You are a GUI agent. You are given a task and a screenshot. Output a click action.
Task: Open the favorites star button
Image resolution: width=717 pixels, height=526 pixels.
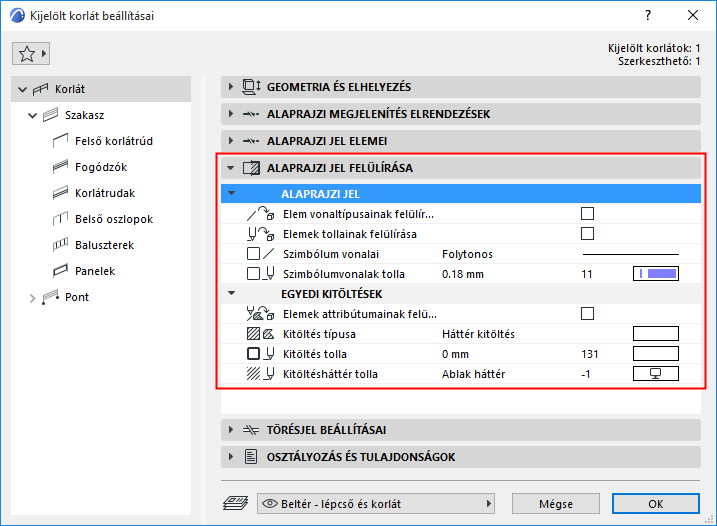[x=31, y=54]
